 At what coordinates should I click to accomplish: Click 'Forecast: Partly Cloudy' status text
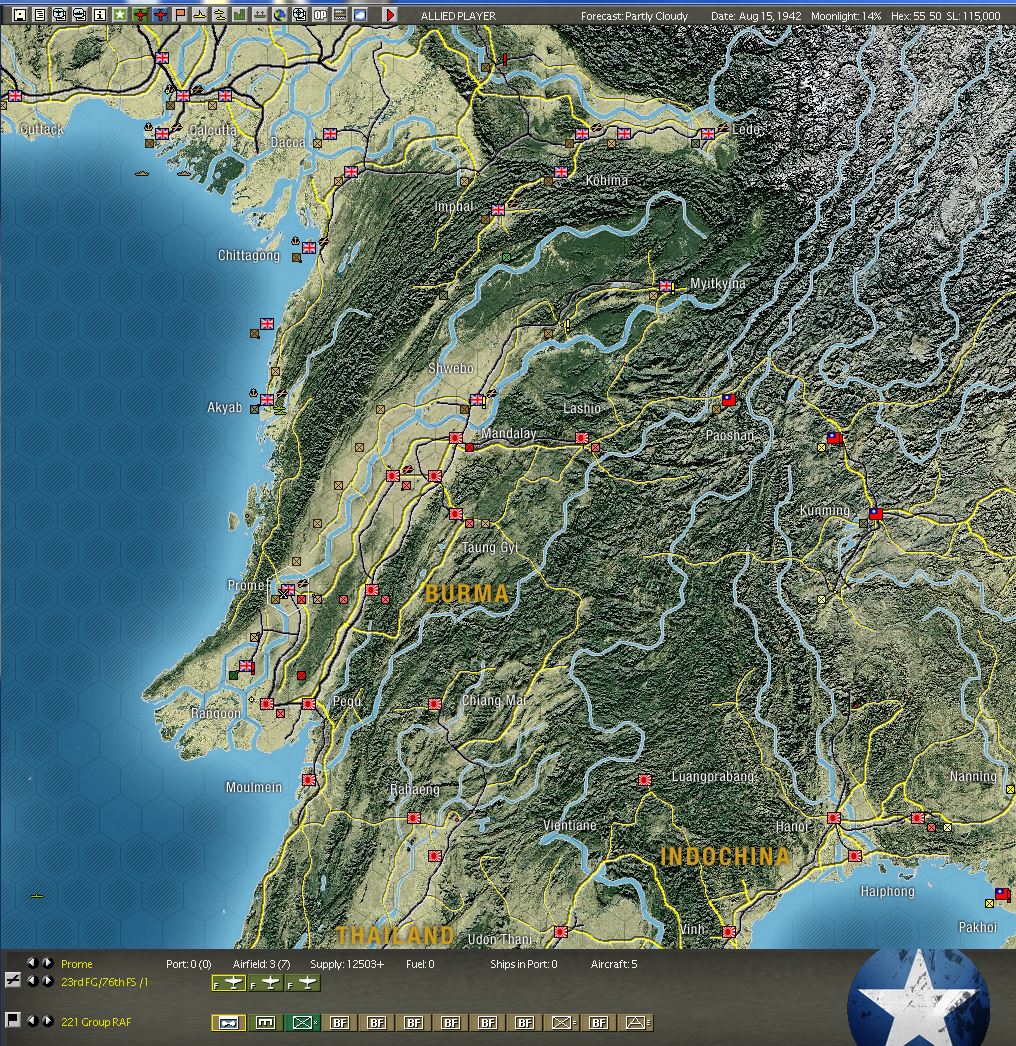click(x=634, y=16)
